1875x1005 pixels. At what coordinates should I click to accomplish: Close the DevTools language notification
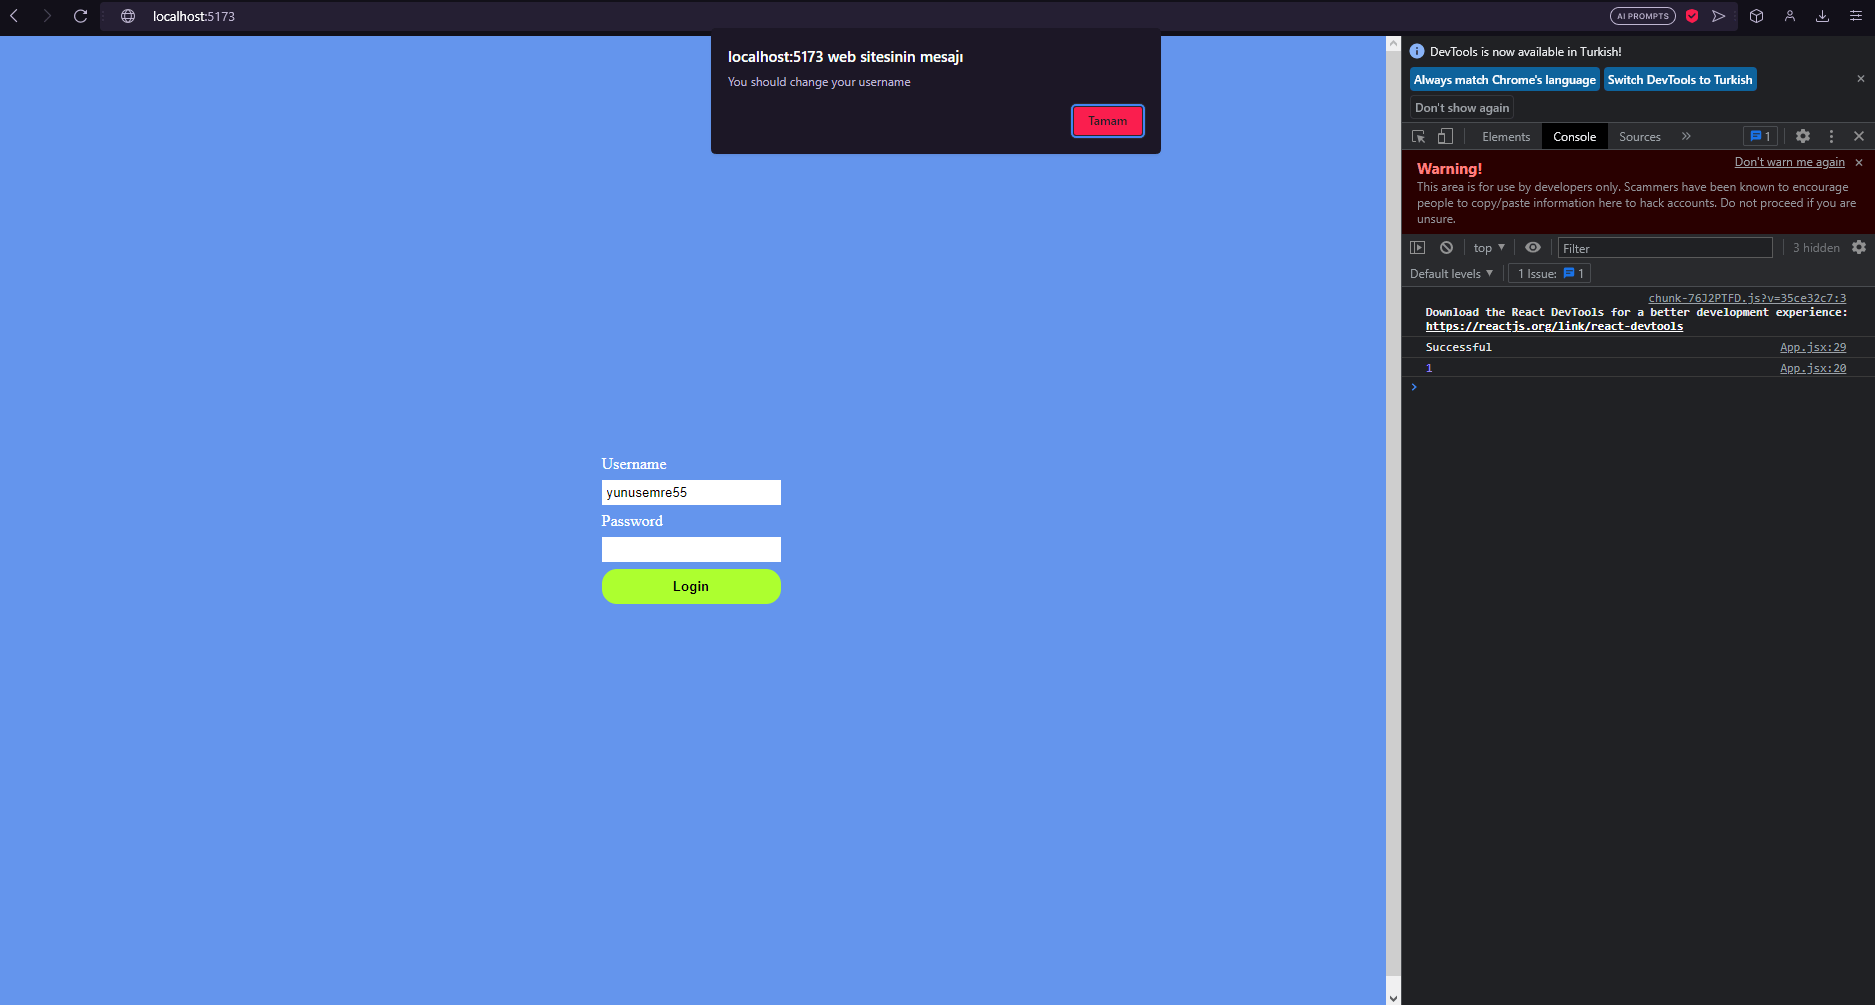1861,79
